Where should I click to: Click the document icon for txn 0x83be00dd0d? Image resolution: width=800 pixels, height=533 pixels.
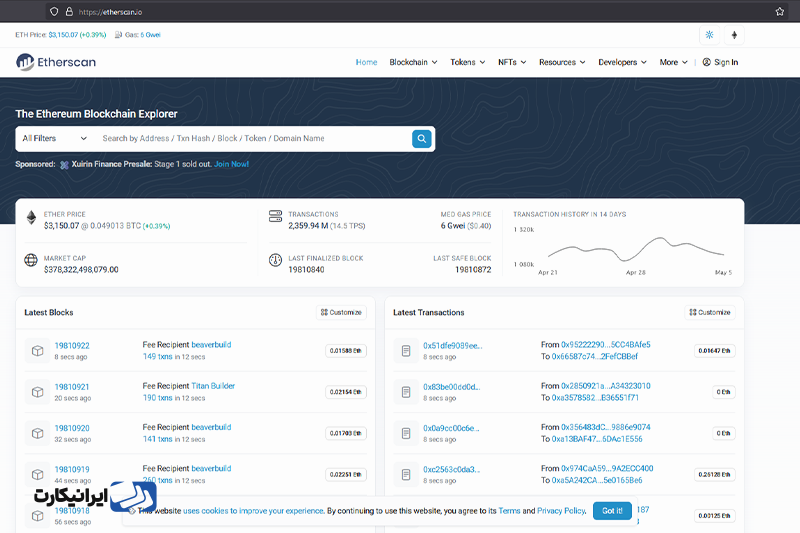(x=406, y=392)
